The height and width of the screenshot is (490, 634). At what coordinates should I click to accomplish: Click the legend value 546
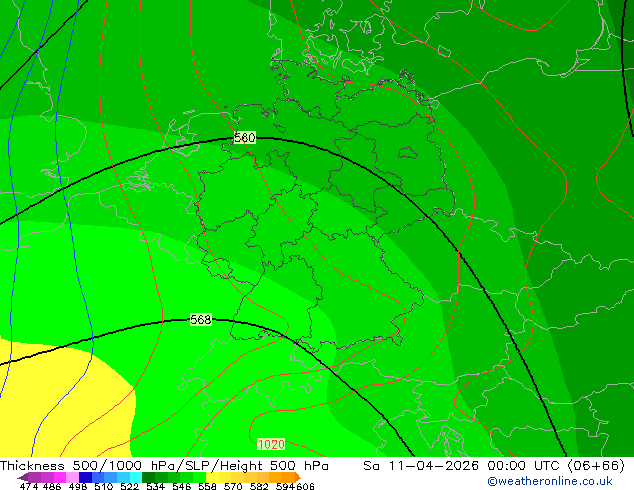(181, 486)
